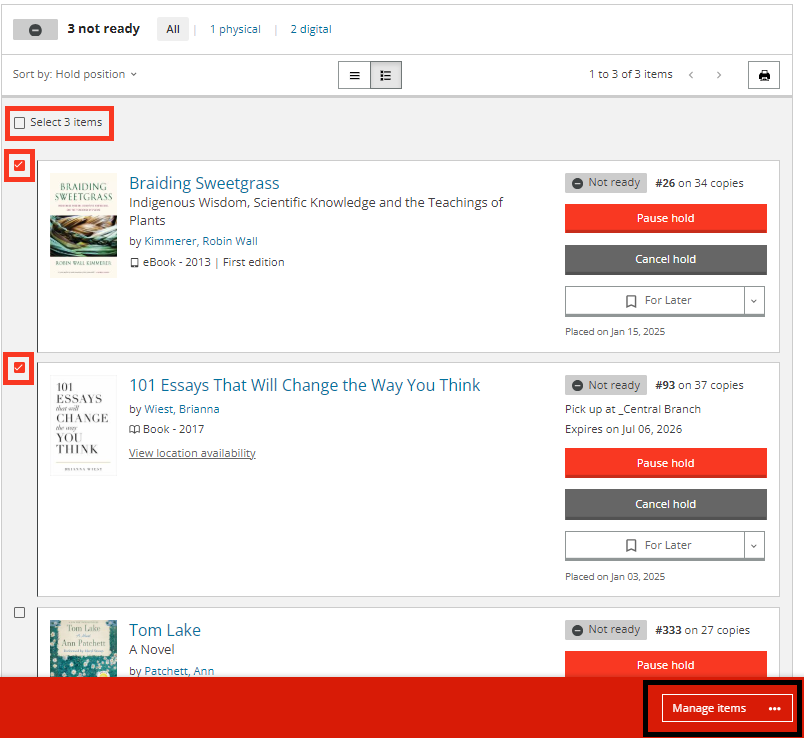Viewport: 804px width, 738px height.
Task: Pause hold on 101 Essays
Action: coord(666,463)
